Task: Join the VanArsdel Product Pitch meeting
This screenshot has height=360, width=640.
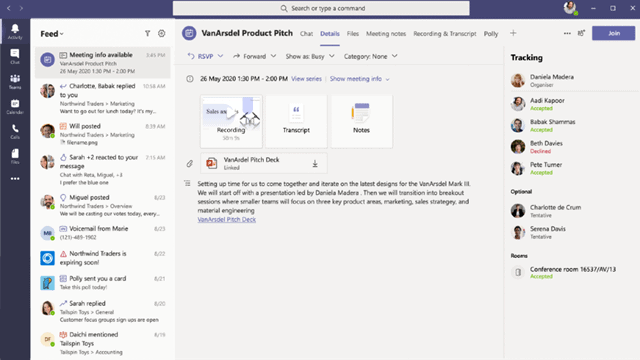Action: coord(613,33)
